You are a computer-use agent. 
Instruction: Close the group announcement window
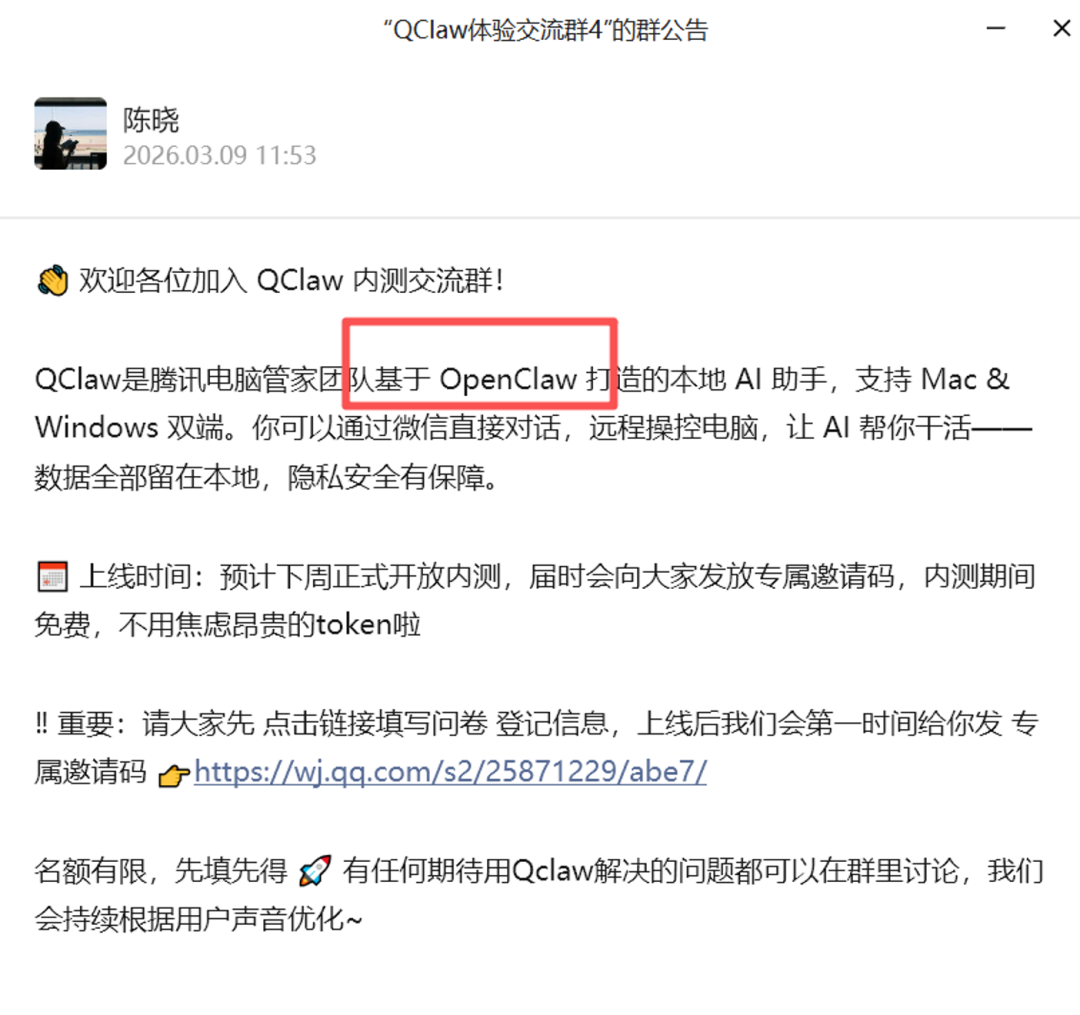point(1061,28)
